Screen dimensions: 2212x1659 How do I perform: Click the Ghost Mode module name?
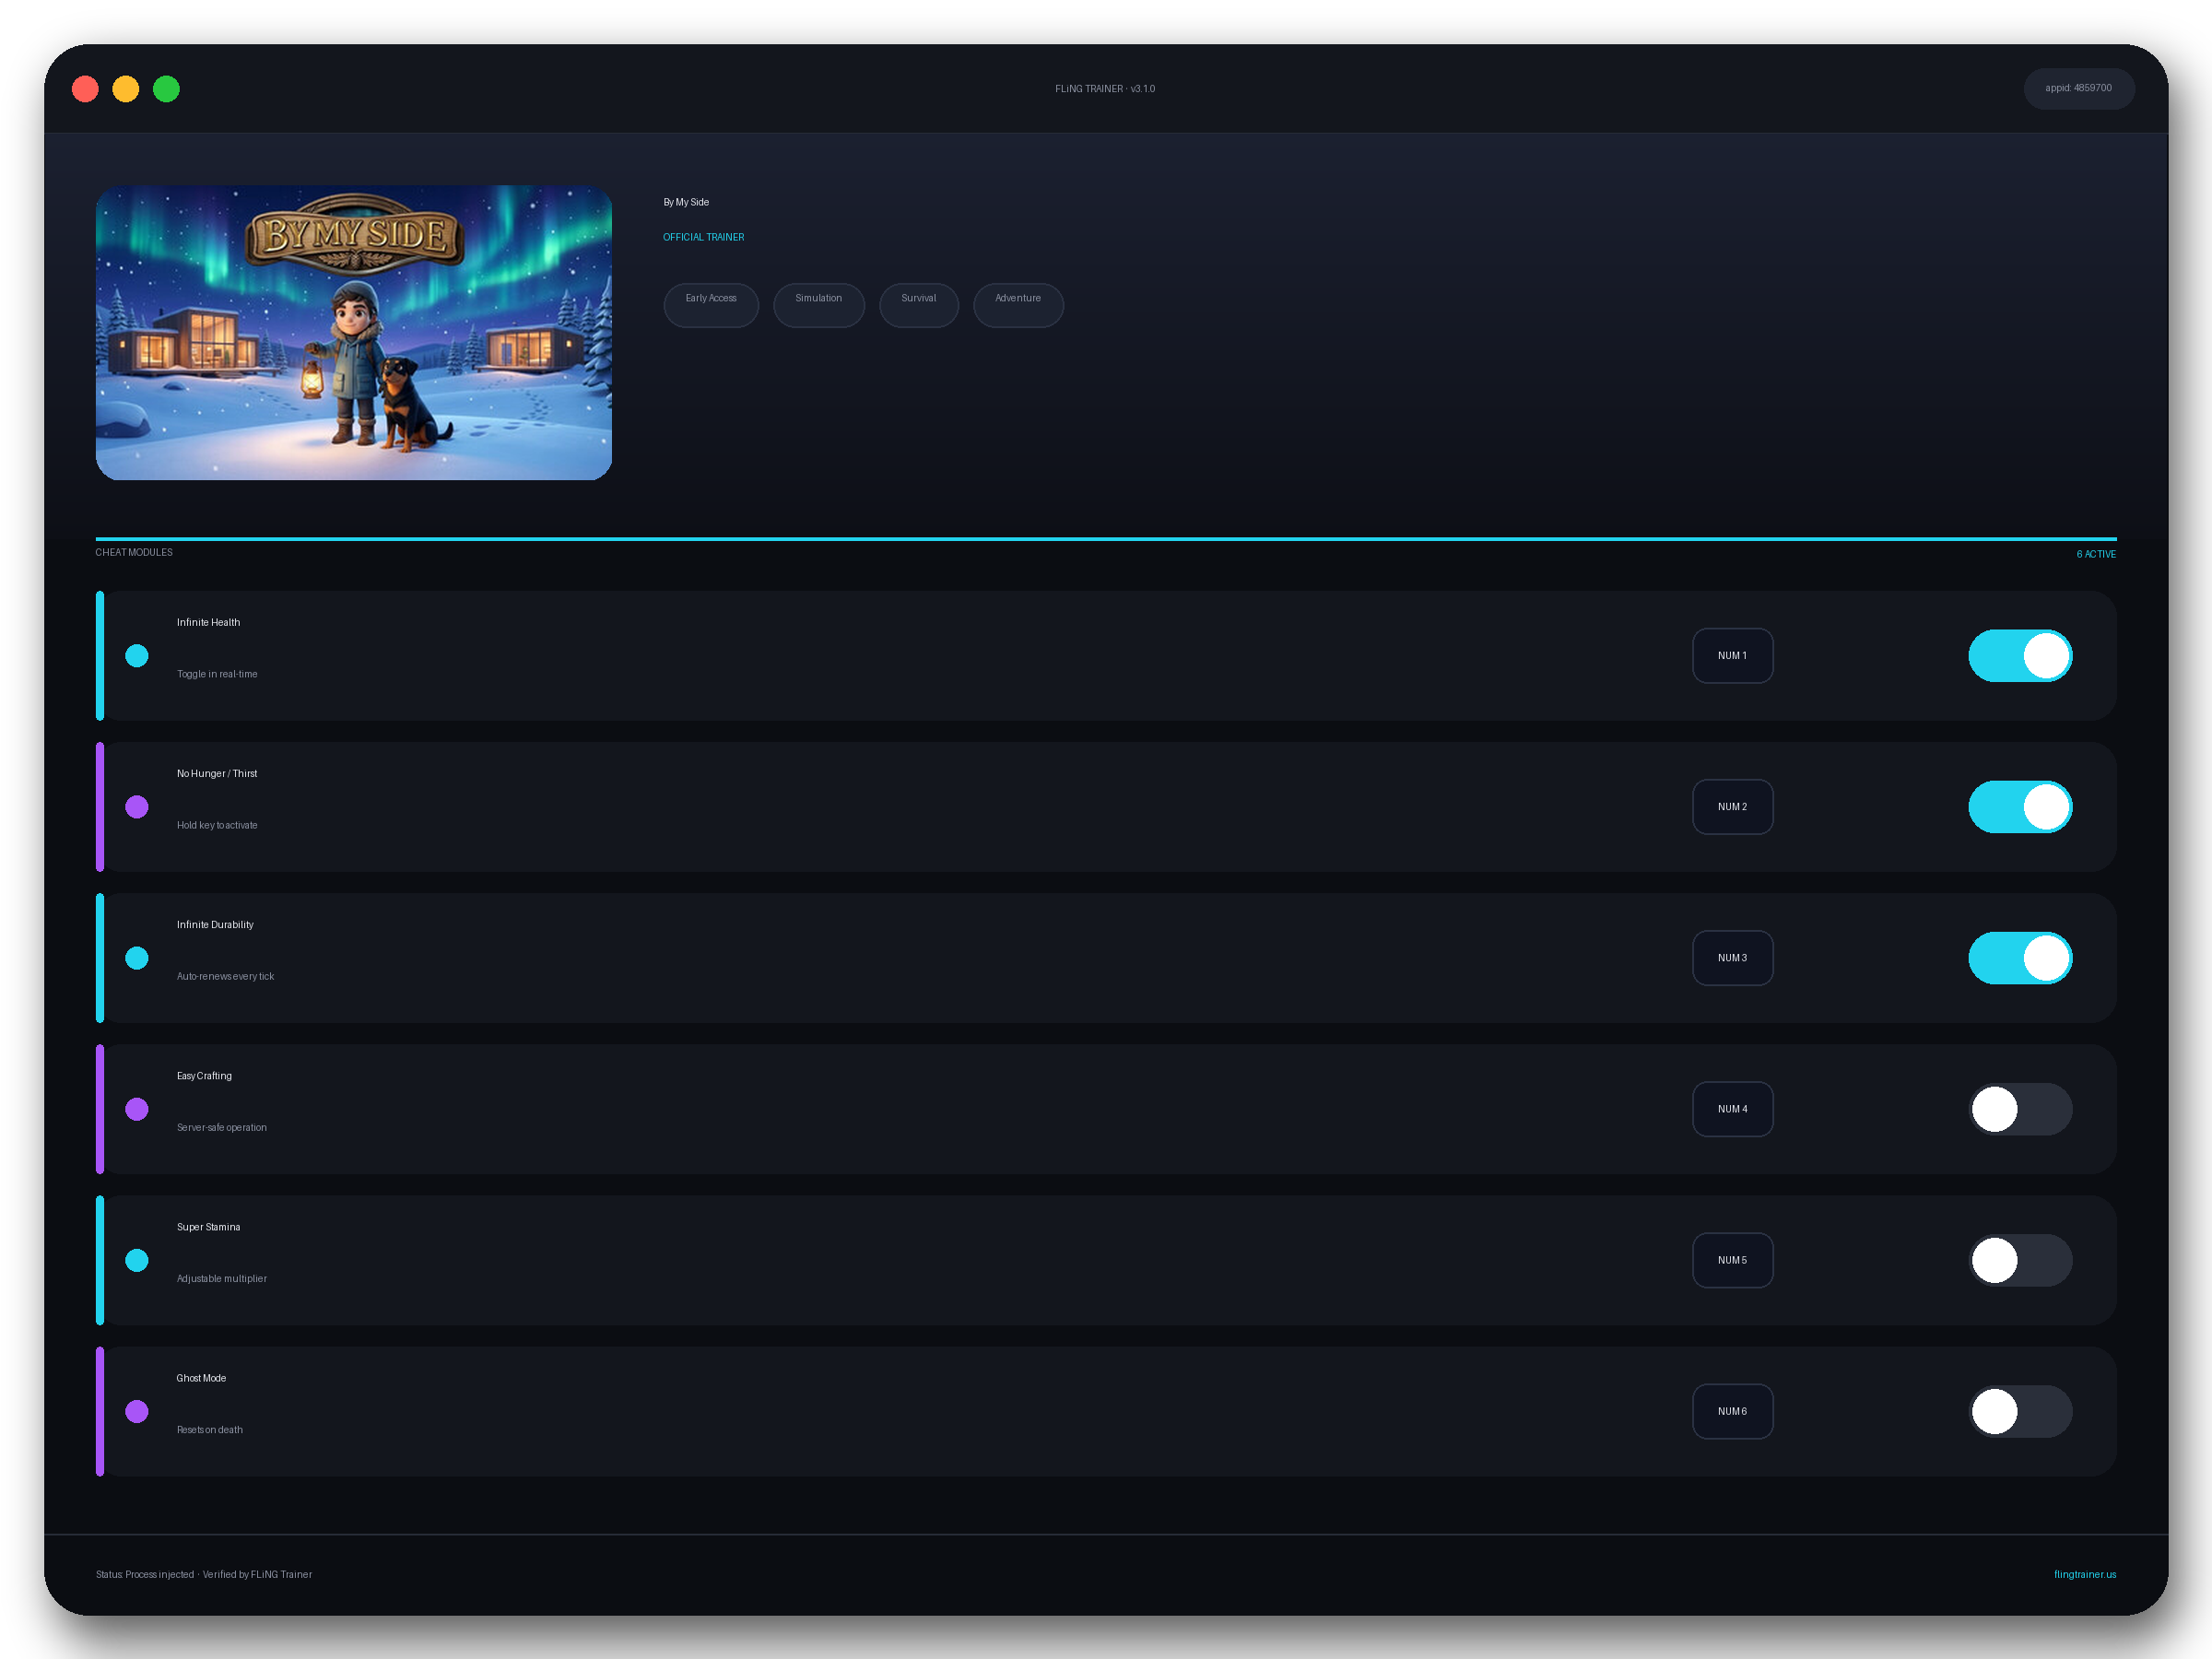[201, 1378]
